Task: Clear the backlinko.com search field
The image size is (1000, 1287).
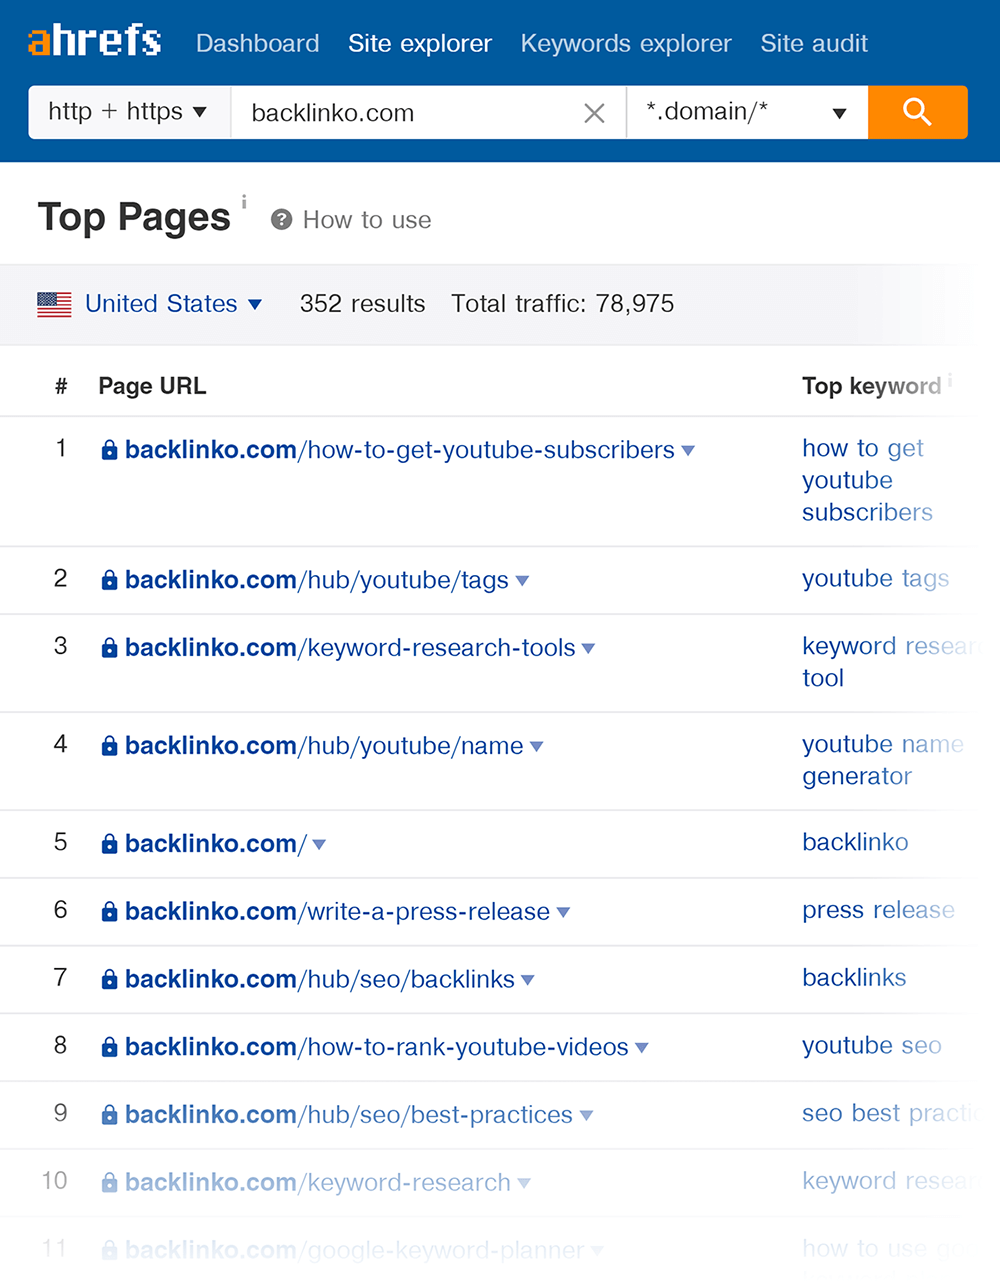Action: 594,113
